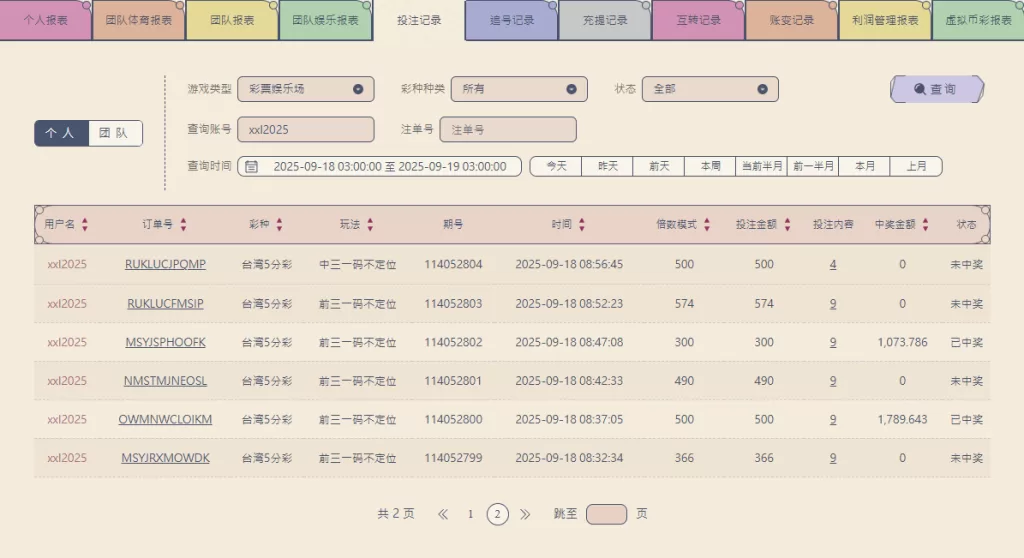Viewport: 1024px width, 558px height.
Task: Go to previous page double-arrow
Action: click(x=443, y=514)
